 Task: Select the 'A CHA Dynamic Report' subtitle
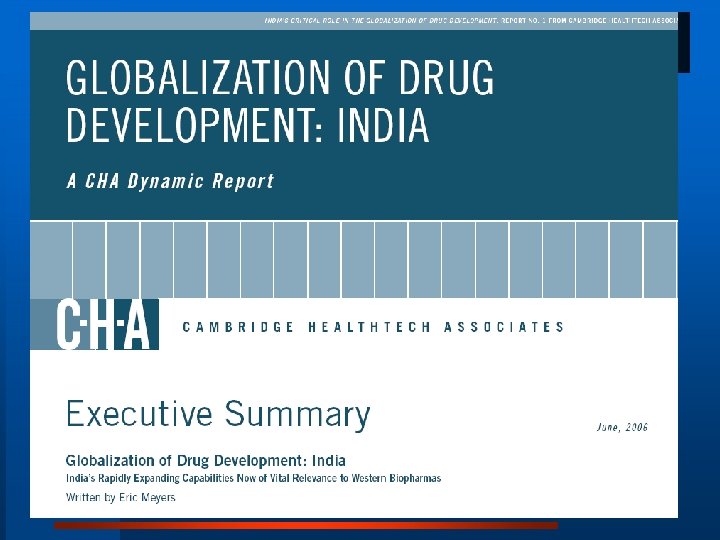(170, 181)
